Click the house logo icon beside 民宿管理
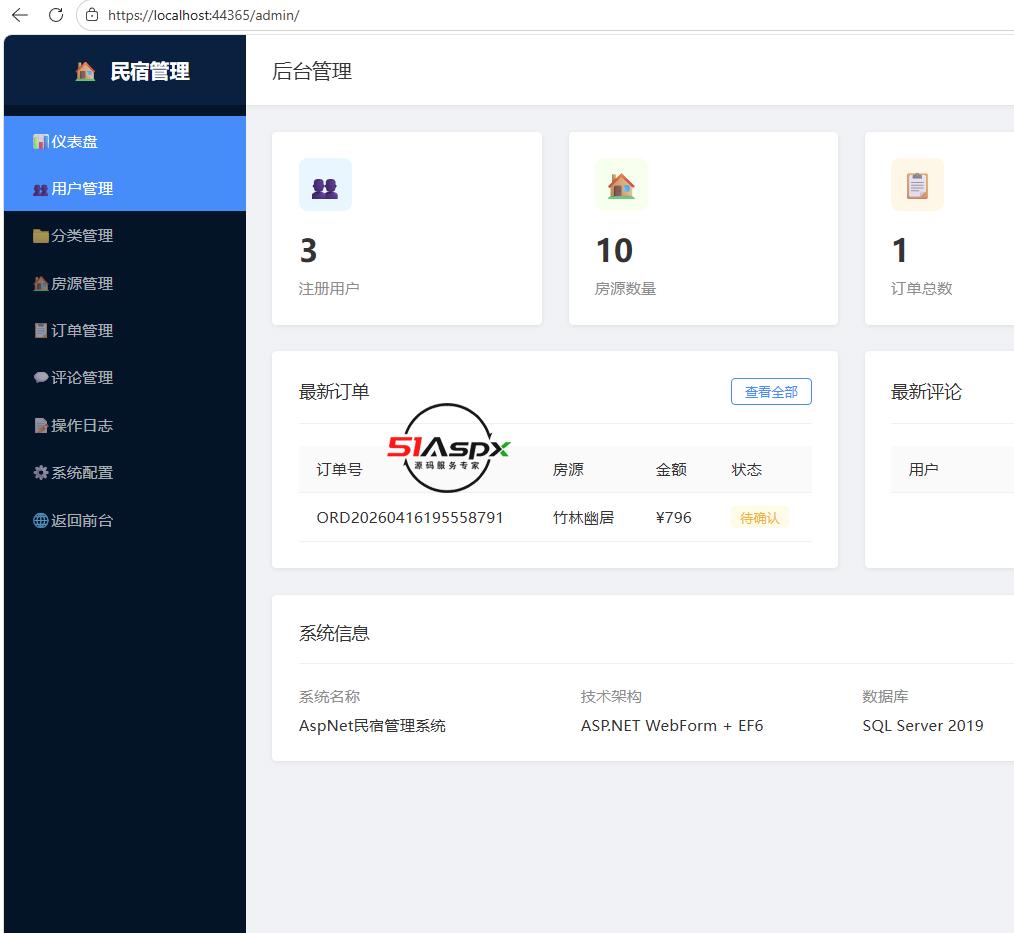 tap(85, 71)
